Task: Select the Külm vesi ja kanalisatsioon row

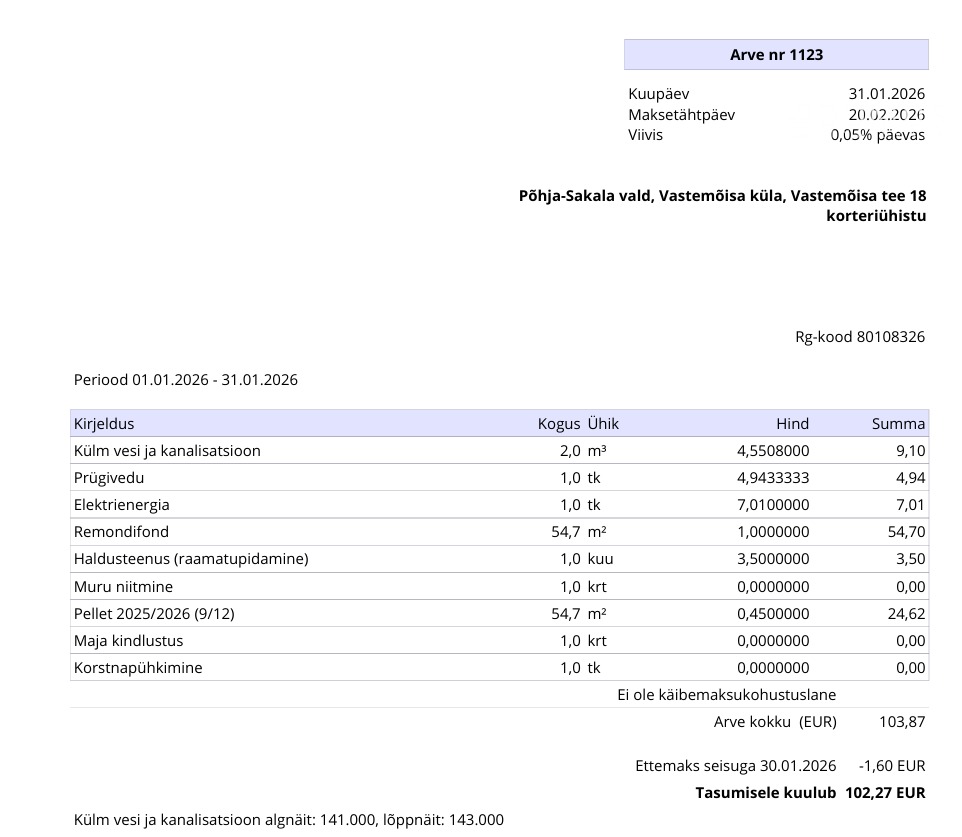Action: [x=499, y=451]
